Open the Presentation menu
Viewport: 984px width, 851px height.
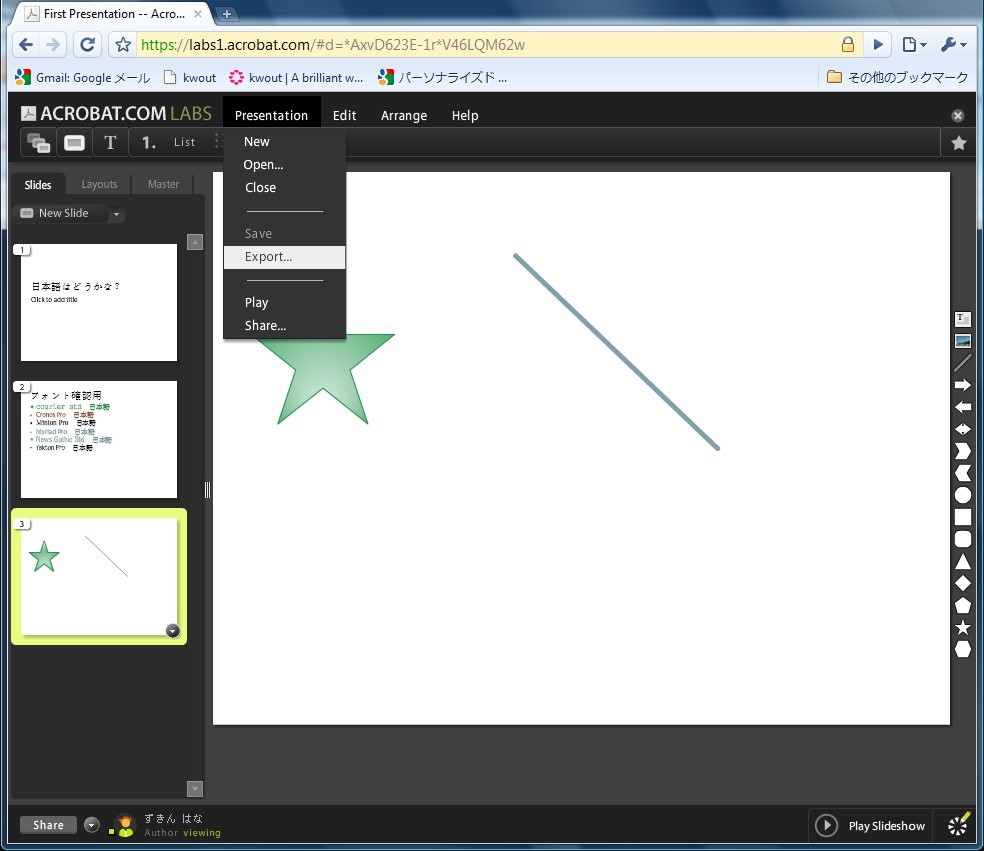(x=271, y=115)
